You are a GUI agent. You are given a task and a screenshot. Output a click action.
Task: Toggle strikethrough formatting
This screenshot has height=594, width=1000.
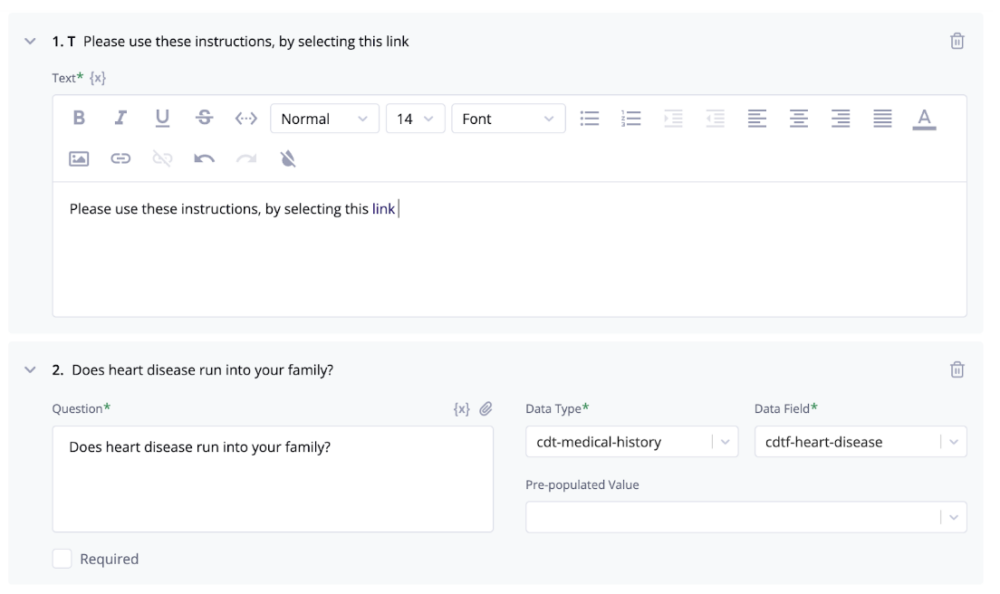[206, 118]
